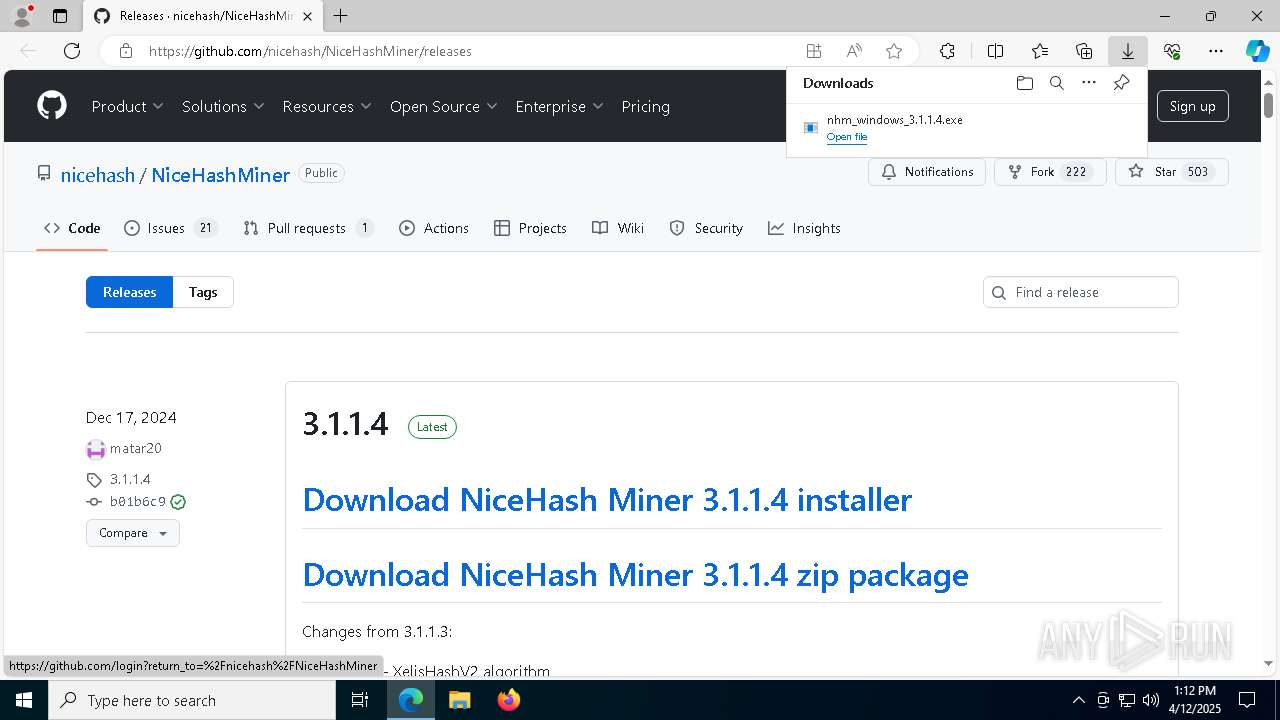Show hidden system tray icons
Image resolution: width=1280 pixels, height=720 pixels.
click(1078, 700)
